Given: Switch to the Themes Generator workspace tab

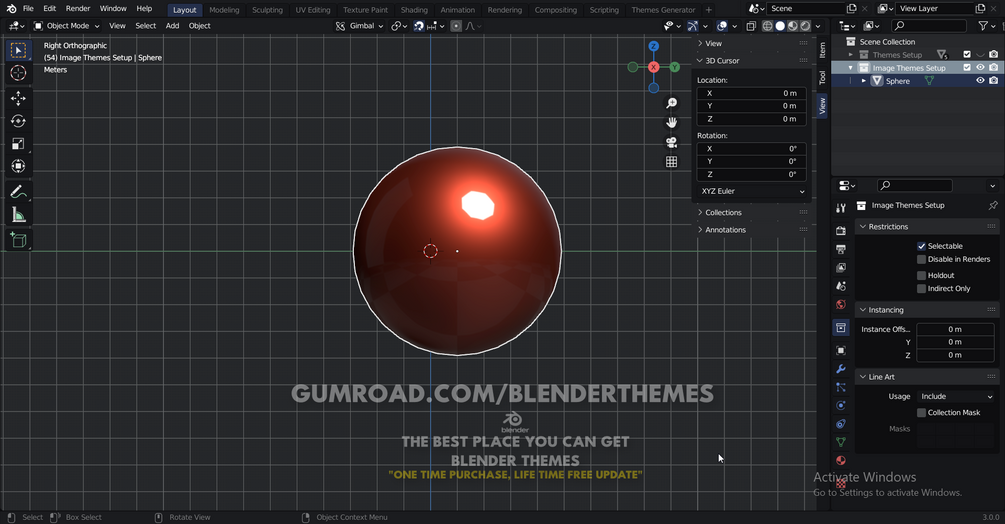Looking at the screenshot, I should coord(663,10).
